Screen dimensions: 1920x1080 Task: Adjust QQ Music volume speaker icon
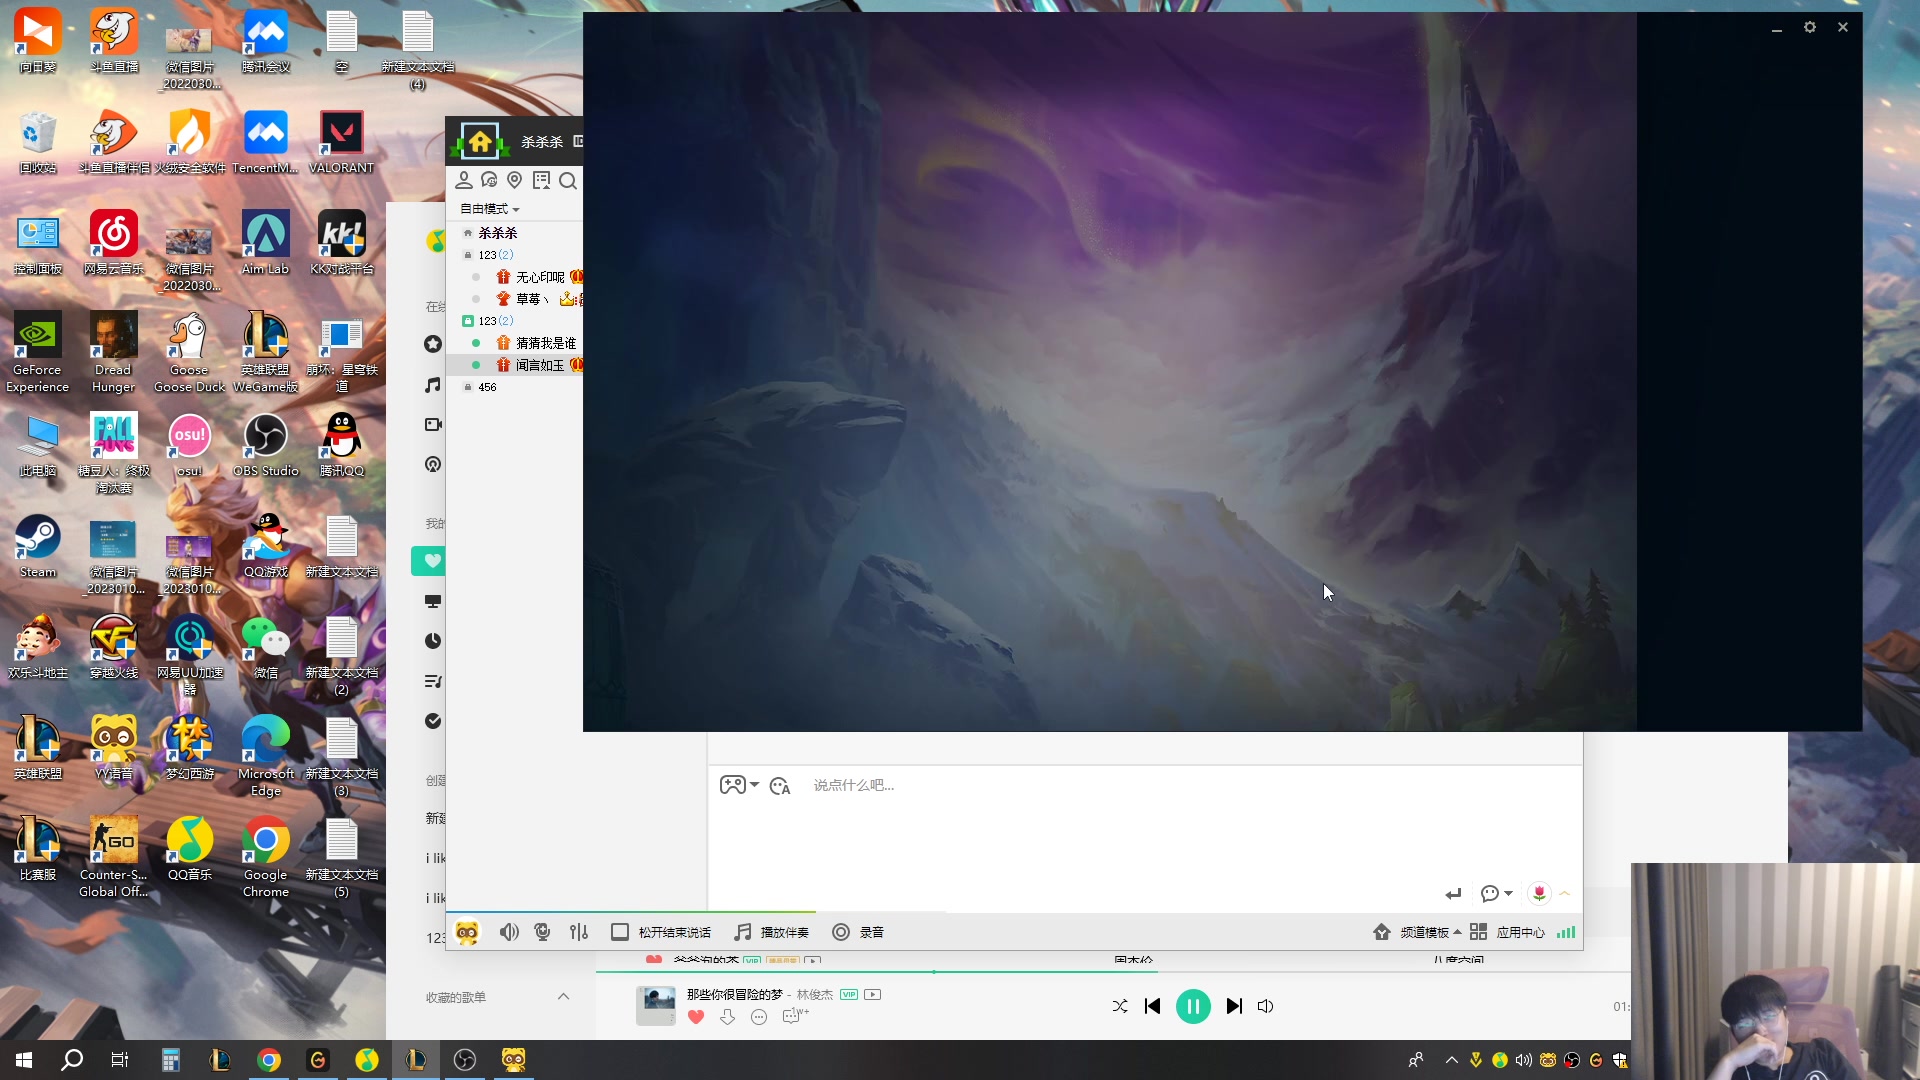pyautogui.click(x=1265, y=1006)
